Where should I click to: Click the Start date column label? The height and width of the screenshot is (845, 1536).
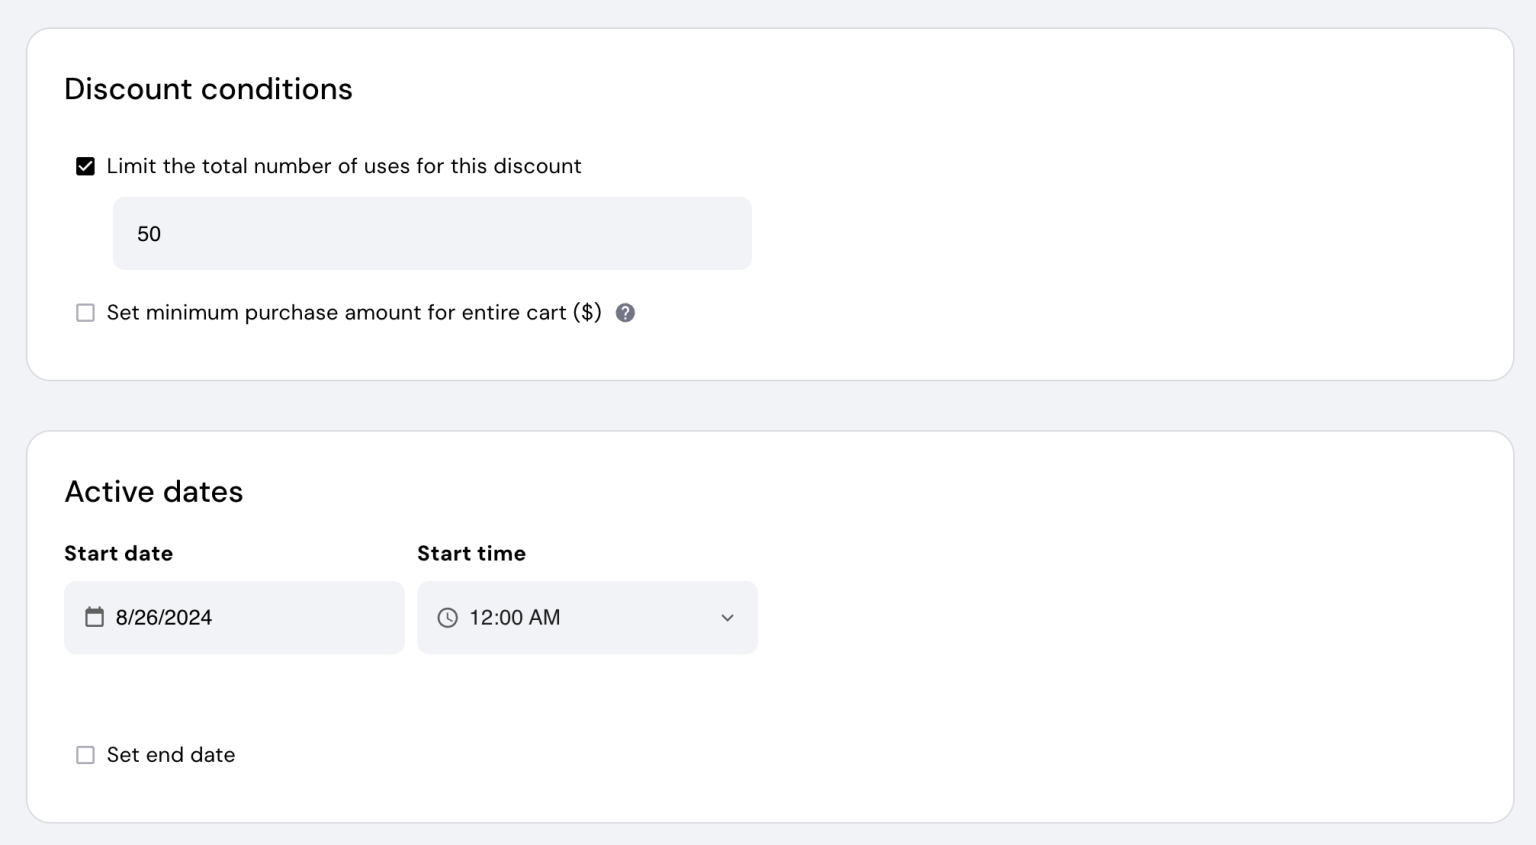click(x=118, y=553)
